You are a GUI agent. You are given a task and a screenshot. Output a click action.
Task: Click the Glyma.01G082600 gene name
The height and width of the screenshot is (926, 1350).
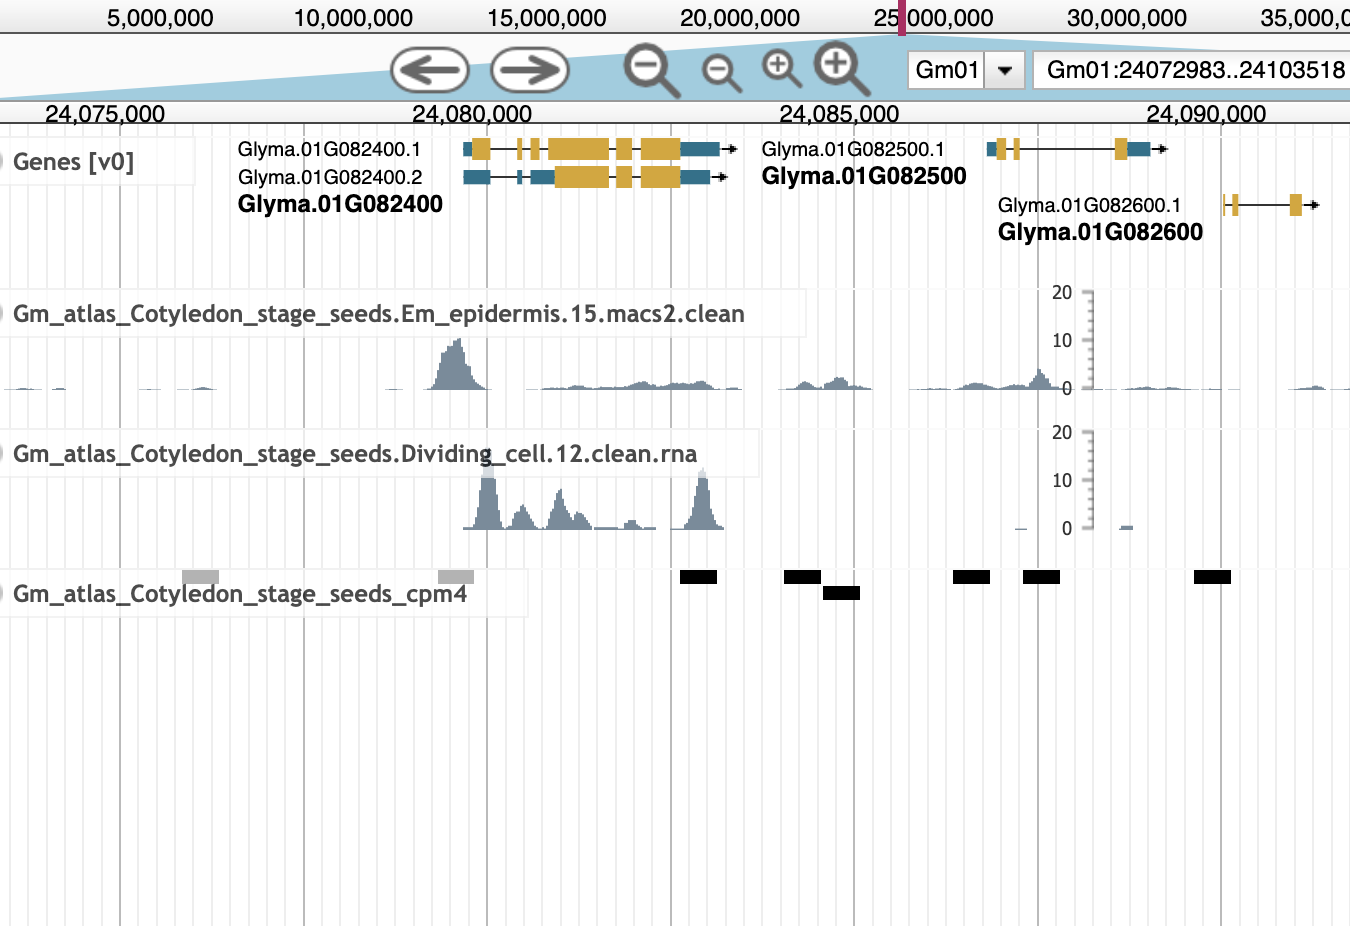point(1100,232)
